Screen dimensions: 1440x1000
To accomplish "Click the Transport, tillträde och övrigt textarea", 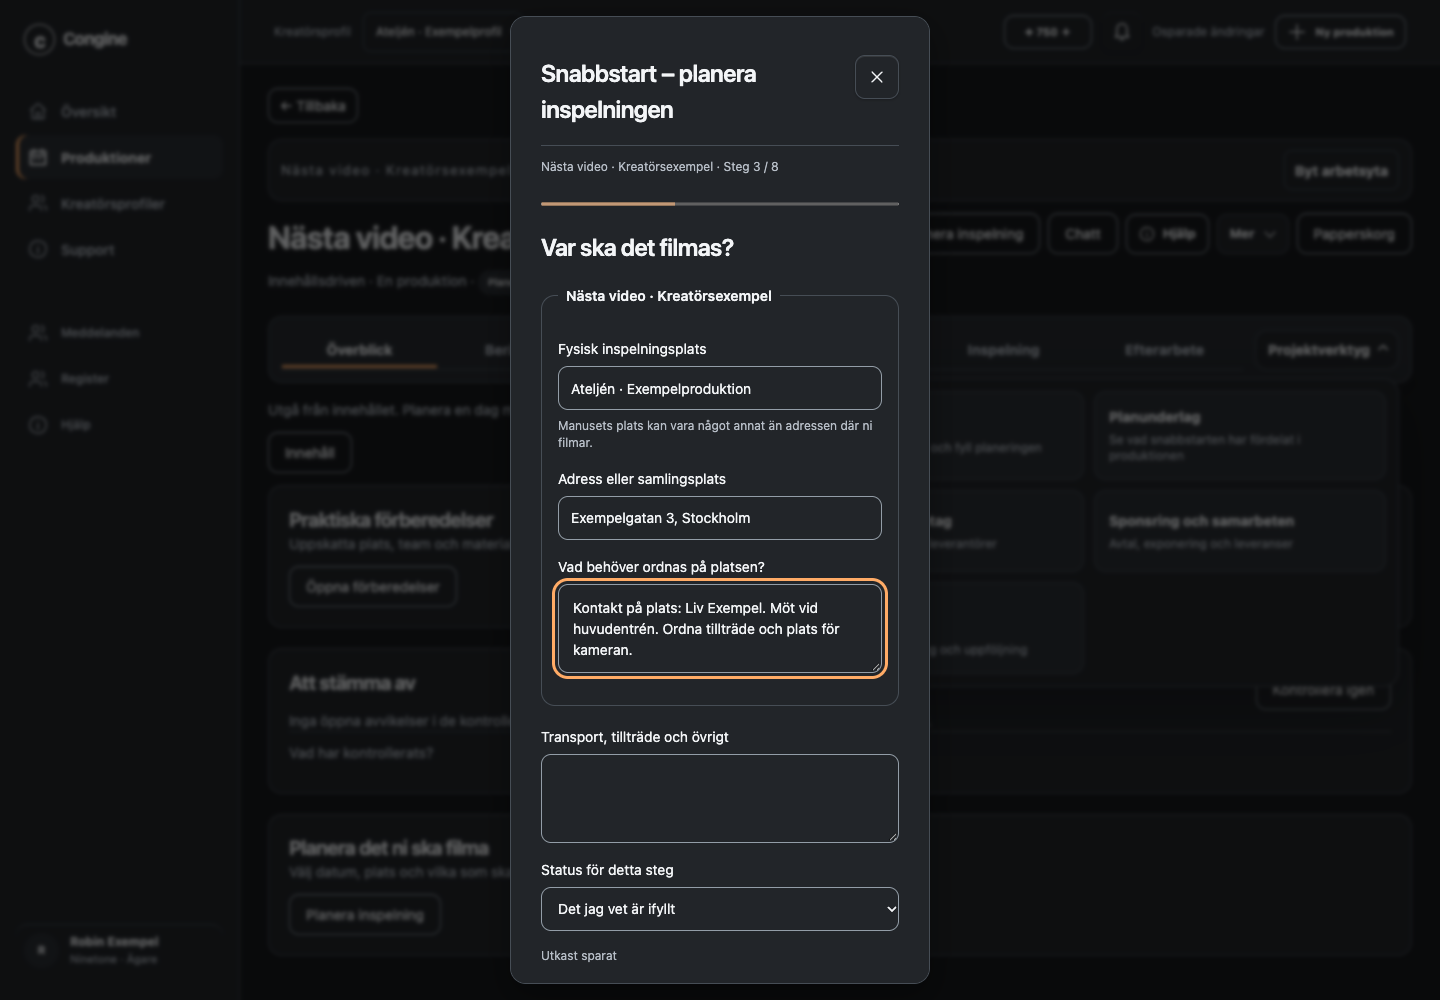I will click(720, 798).
